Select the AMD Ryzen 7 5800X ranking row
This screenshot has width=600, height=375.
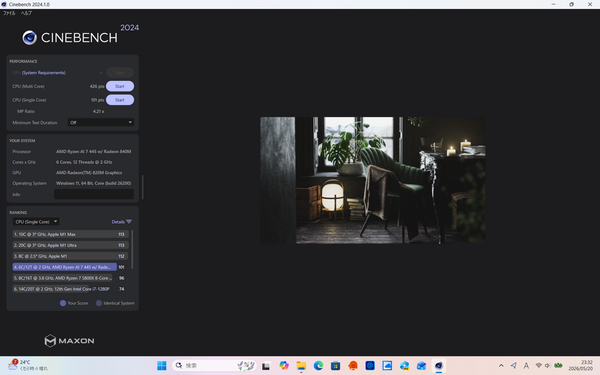click(x=62, y=278)
